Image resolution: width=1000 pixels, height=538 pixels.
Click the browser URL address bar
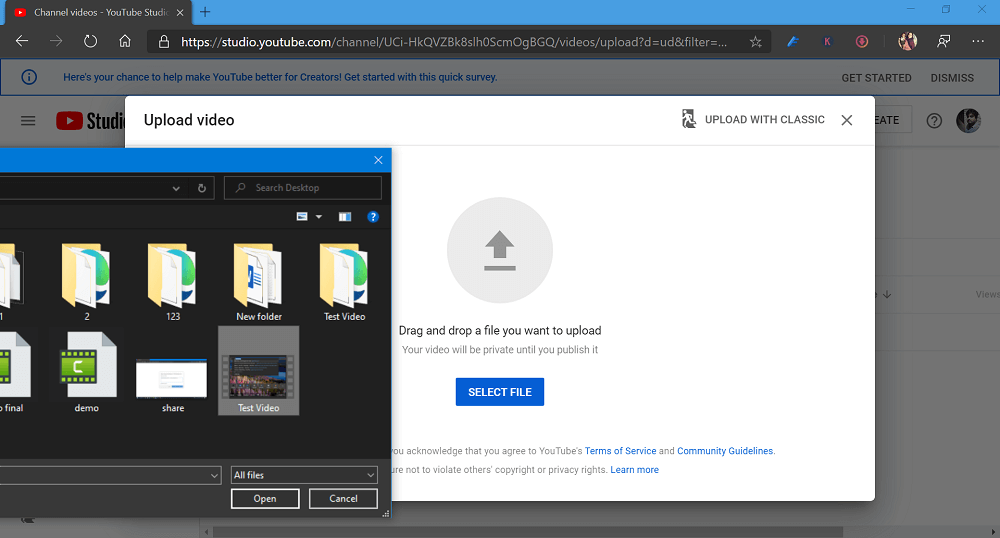click(x=453, y=42)
